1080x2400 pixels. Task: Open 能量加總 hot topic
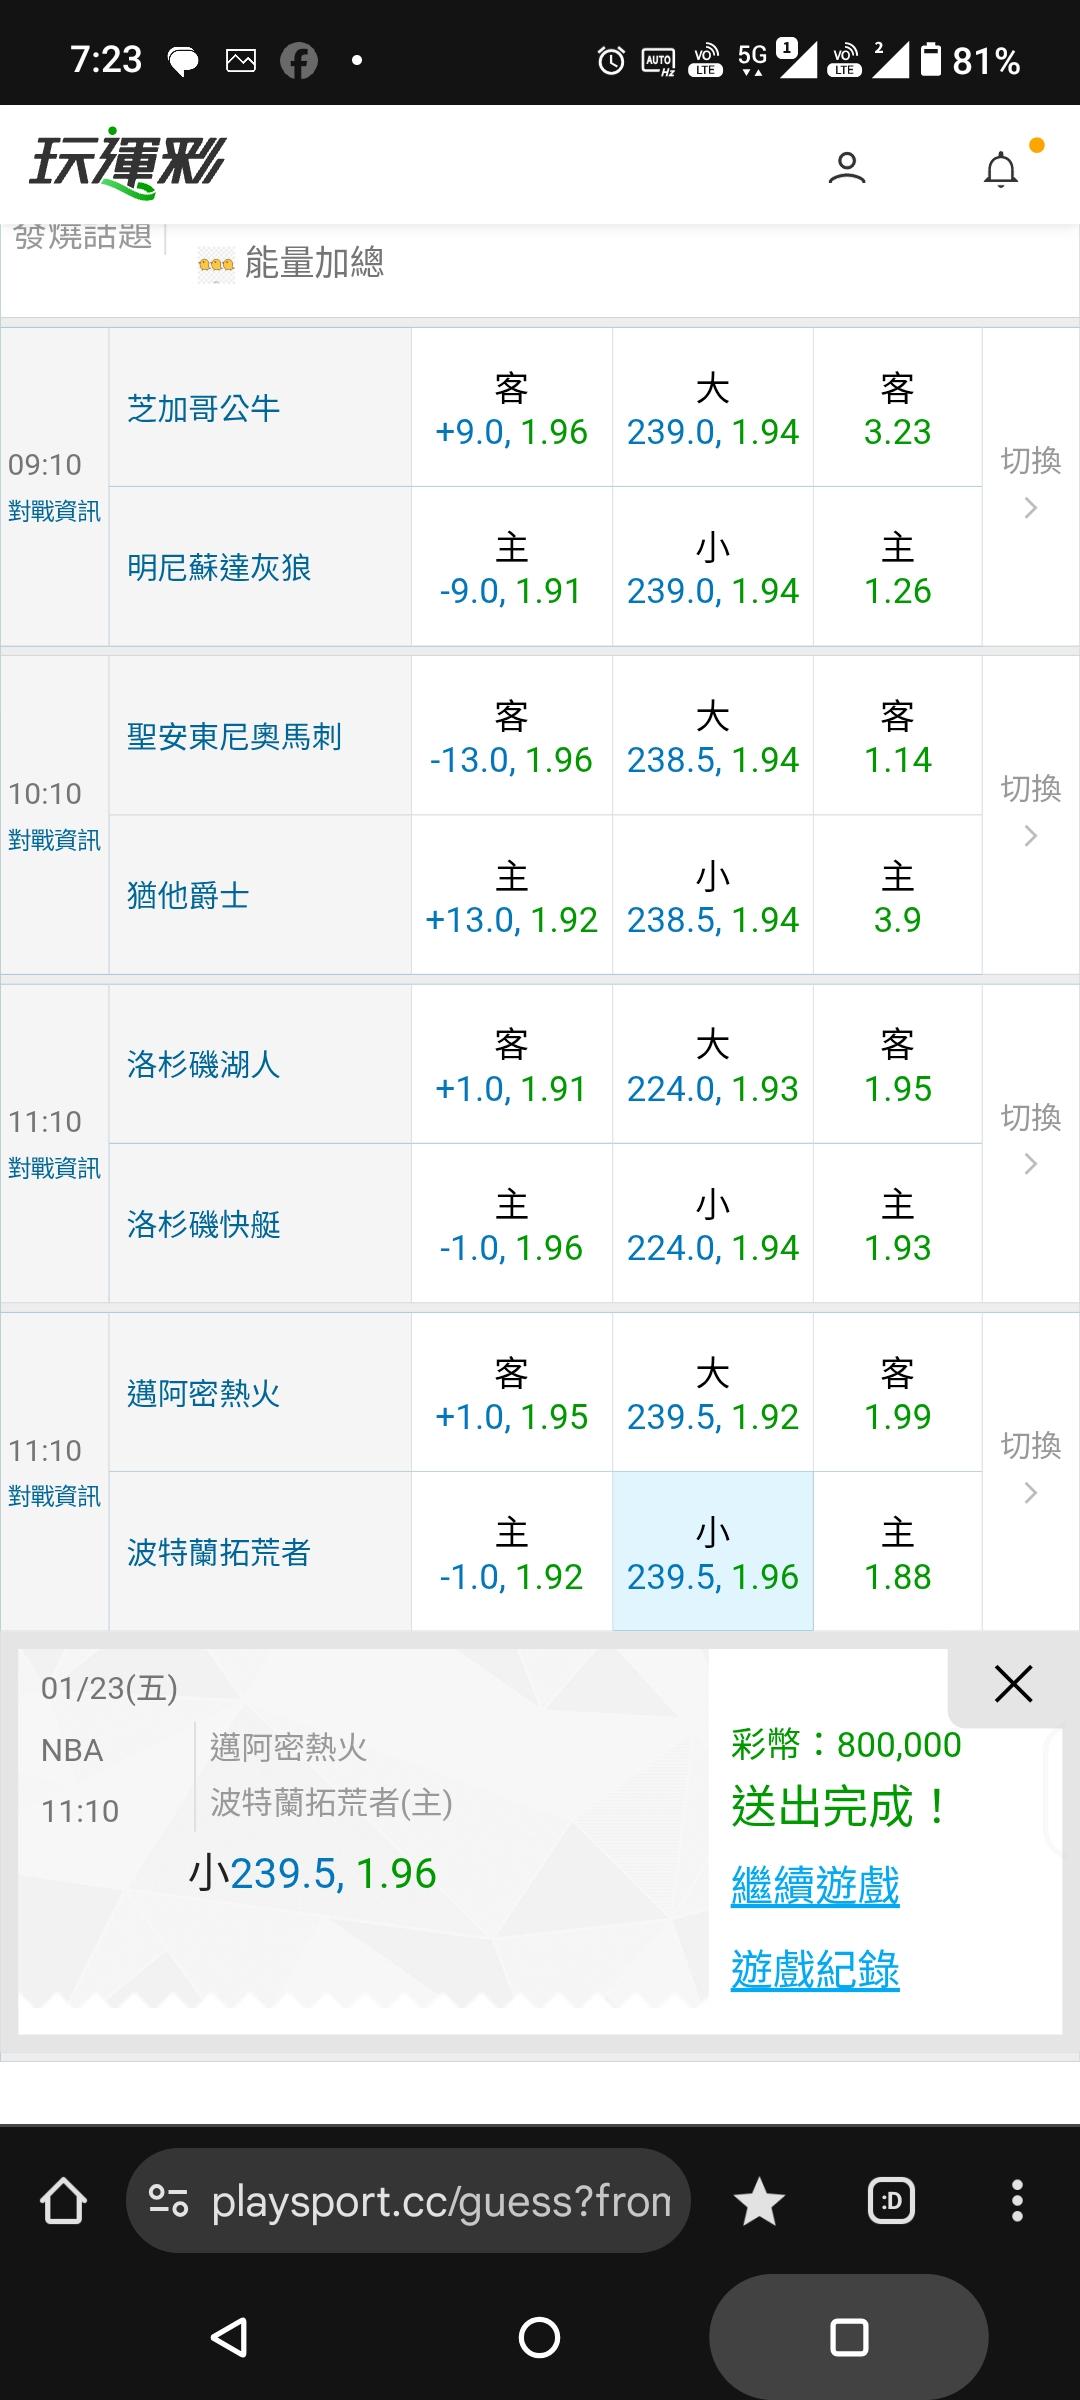tap(314, 263)
